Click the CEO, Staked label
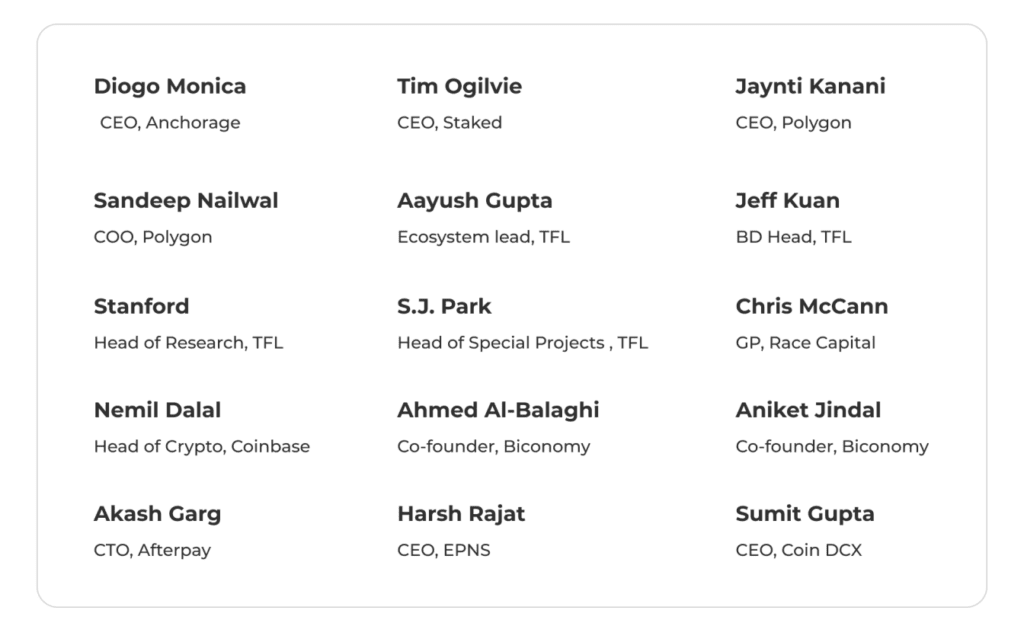 (449, 123)
